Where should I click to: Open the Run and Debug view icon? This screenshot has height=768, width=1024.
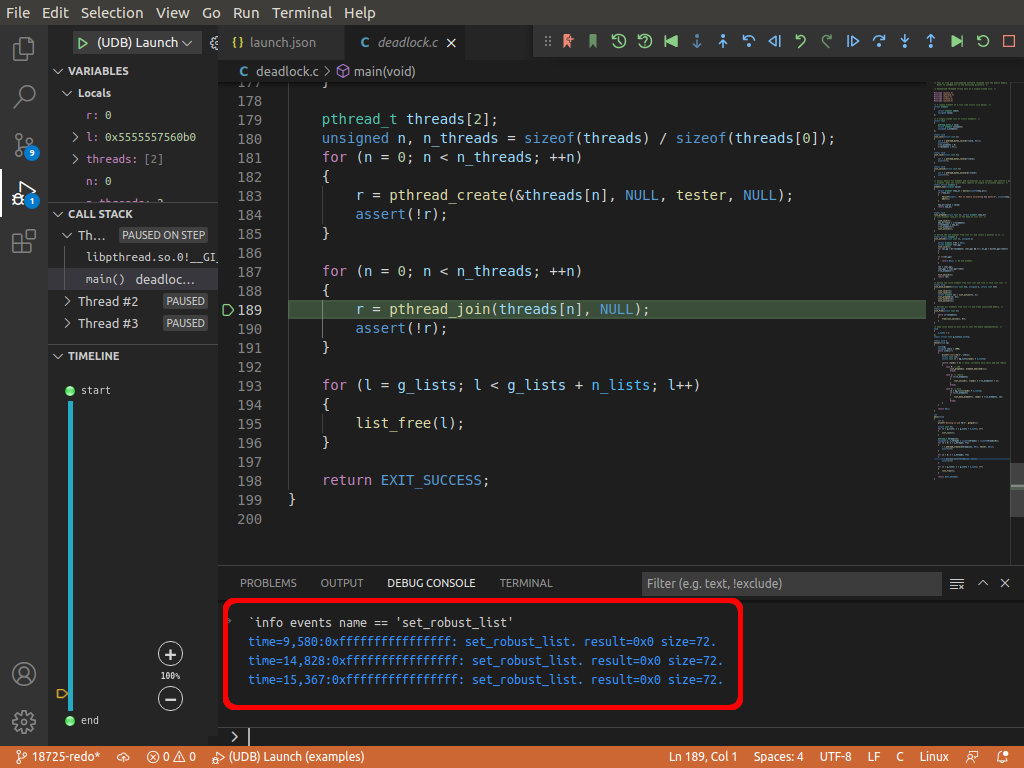[25, 194]
